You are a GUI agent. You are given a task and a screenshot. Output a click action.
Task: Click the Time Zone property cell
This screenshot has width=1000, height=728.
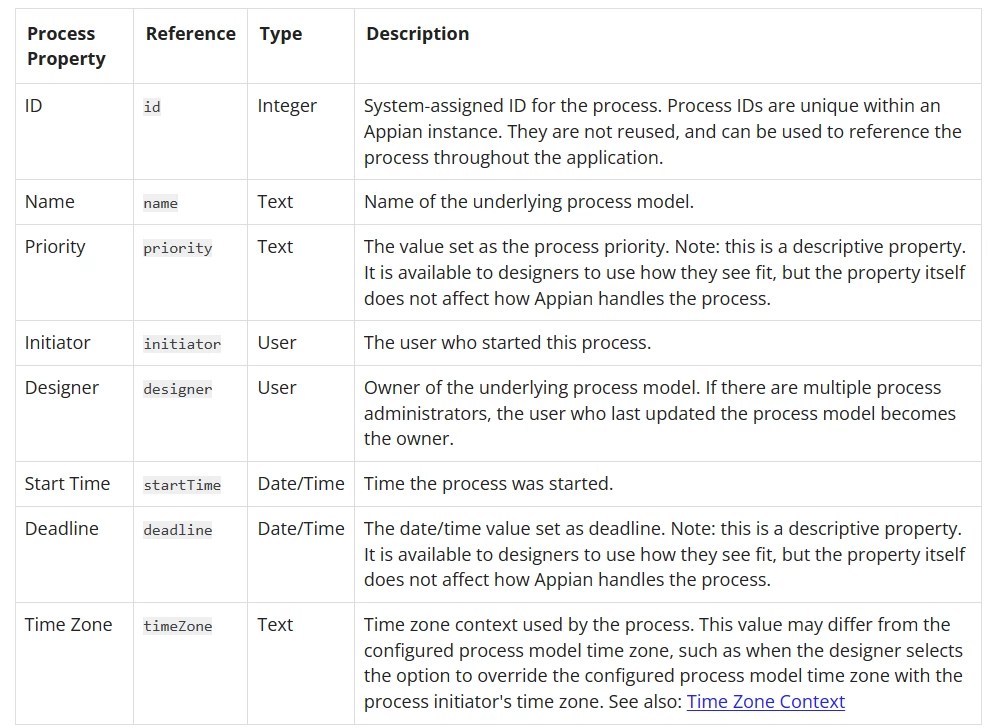tap(68, 625)
